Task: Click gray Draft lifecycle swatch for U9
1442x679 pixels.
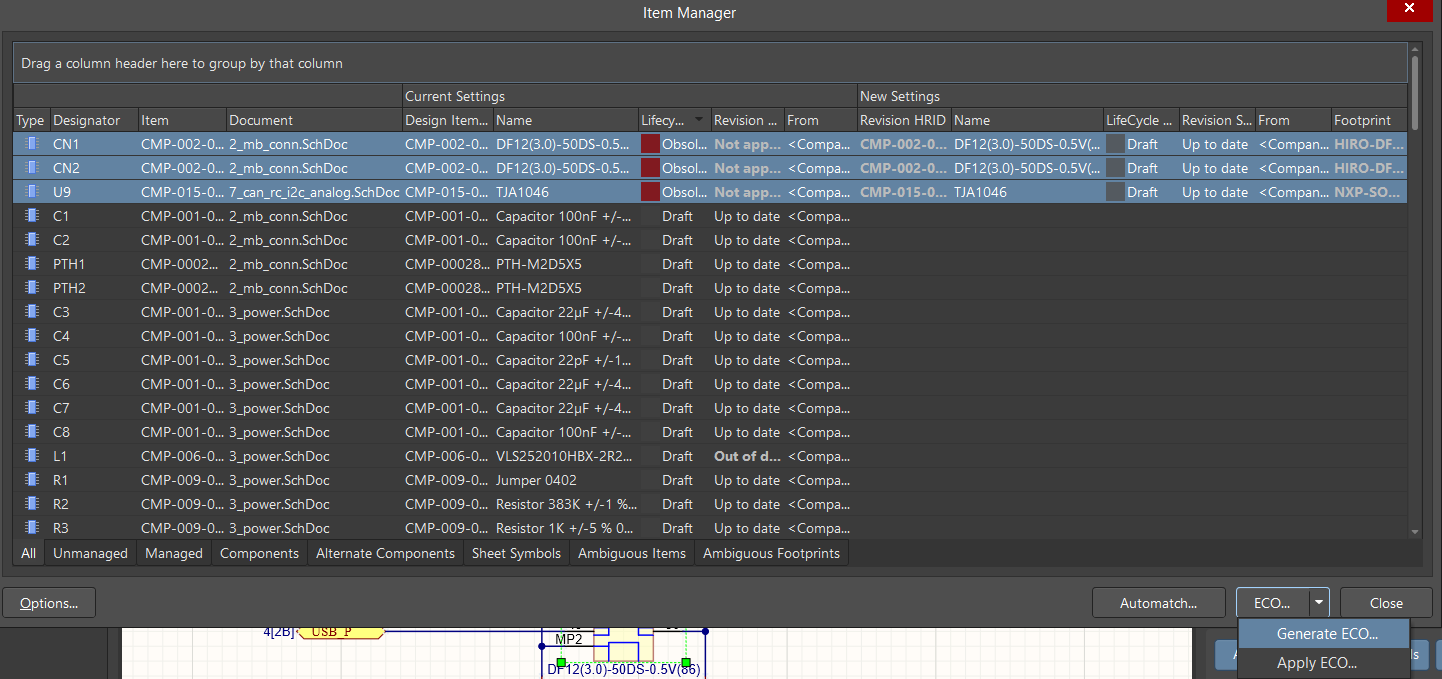Action: 1115,192
